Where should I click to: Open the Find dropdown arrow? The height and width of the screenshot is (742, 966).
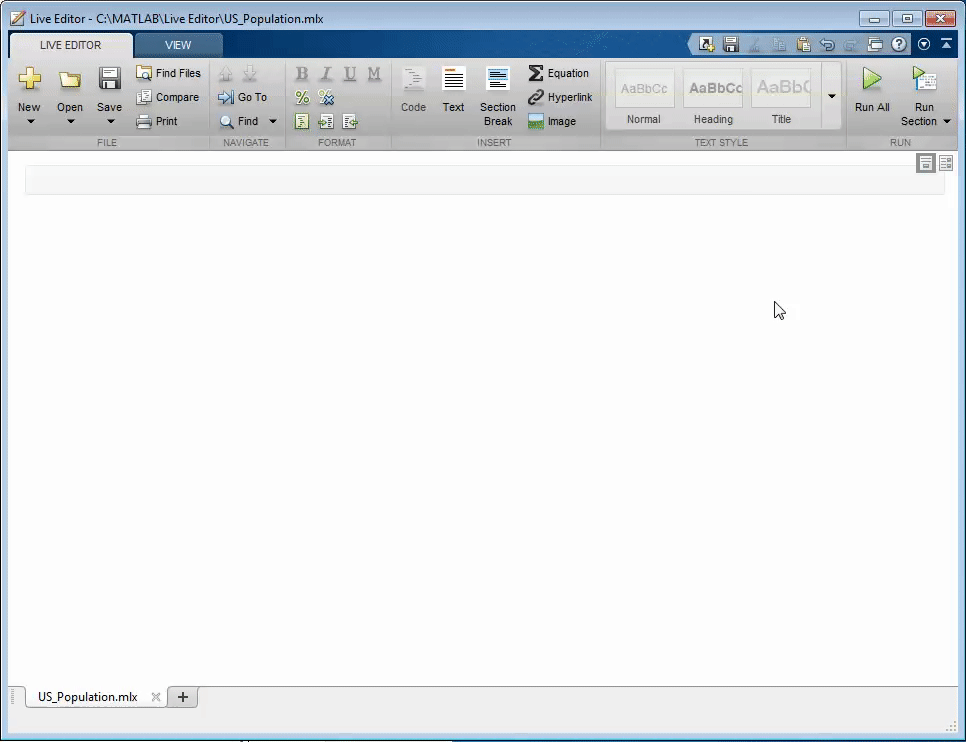coord(271,121)
